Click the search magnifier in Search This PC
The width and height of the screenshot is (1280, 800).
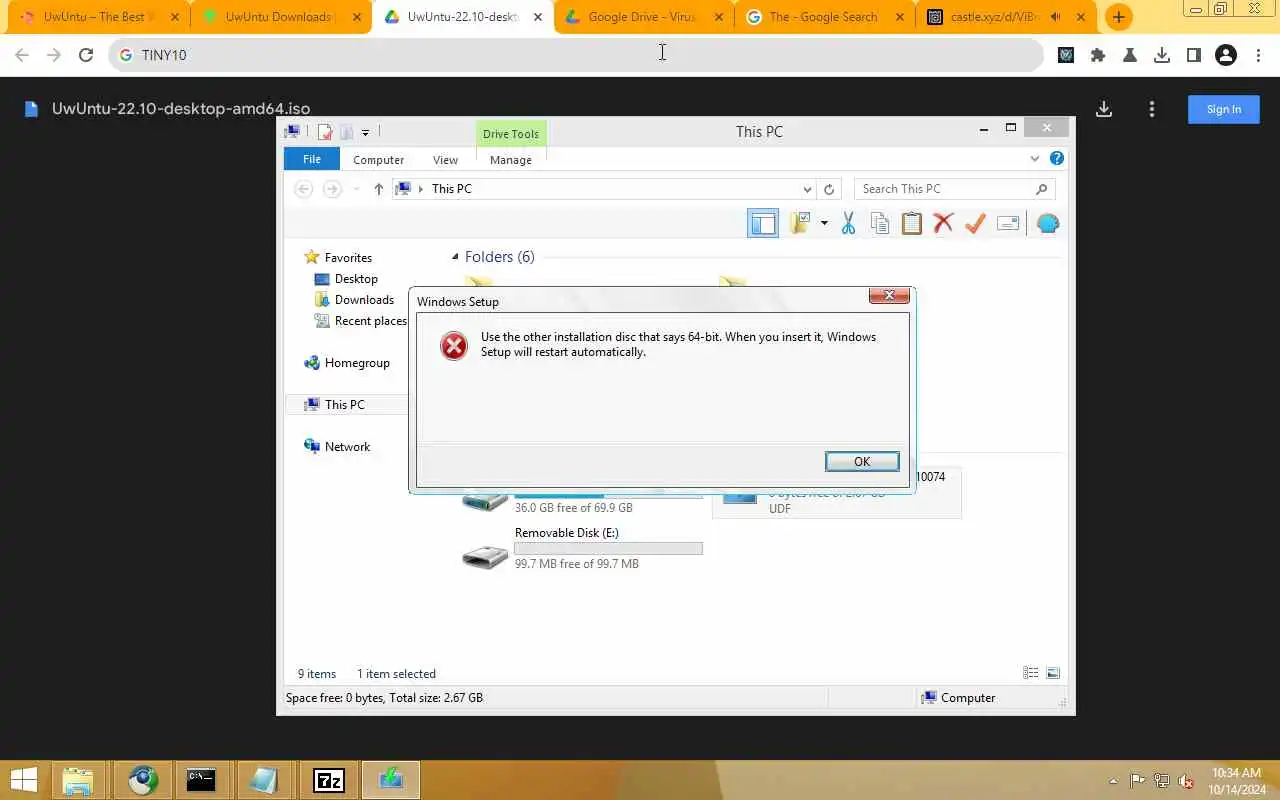pyautogui.click(x=1041, y=189)
